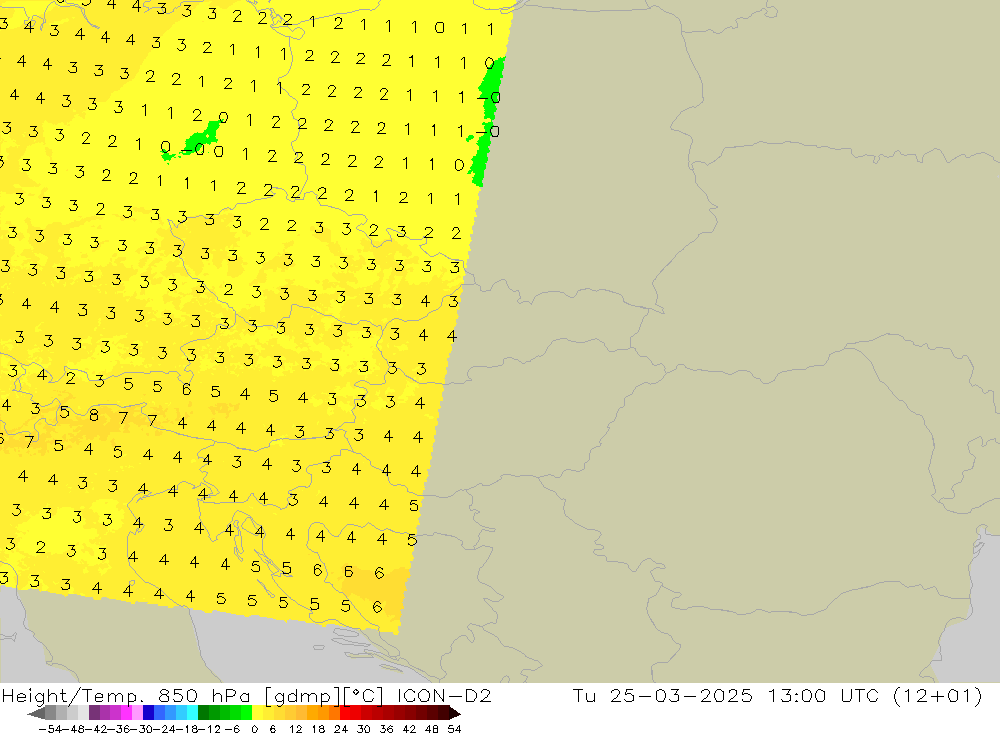
Task: Click the '54' label at the color scale end
Action: tap(454, 729)
